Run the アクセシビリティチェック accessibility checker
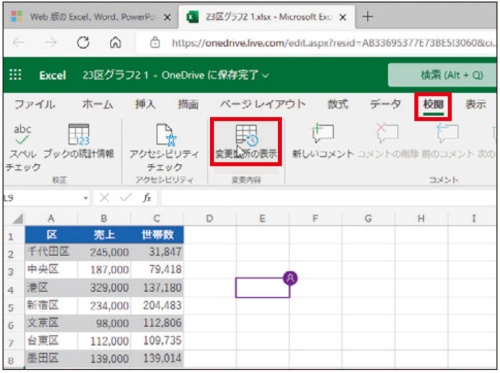Screen dimensions: 500x373 click(x=164, y=147)
